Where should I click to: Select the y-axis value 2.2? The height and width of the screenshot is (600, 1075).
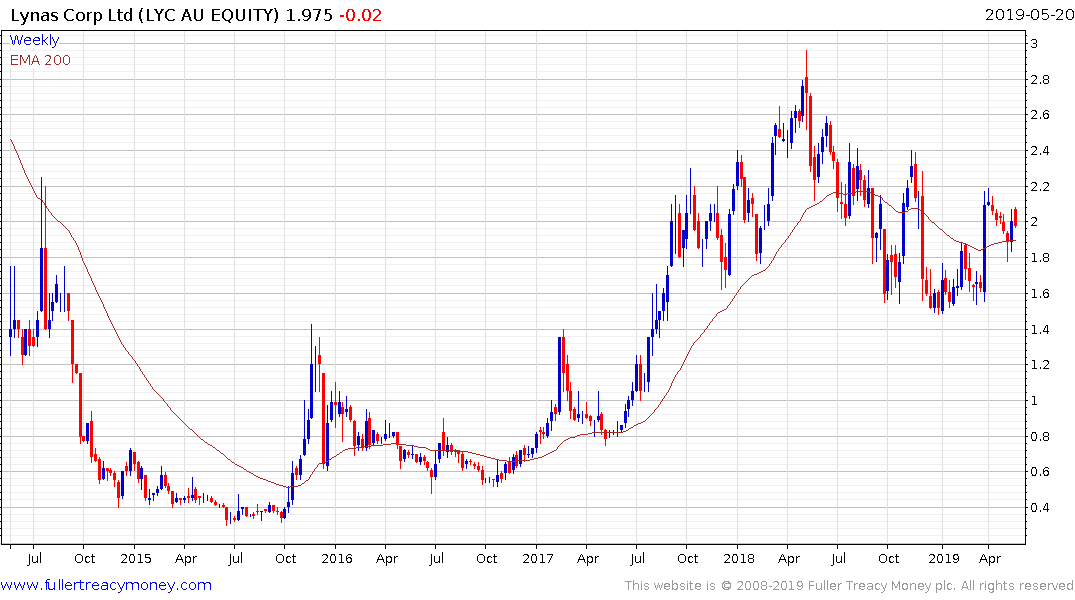pos(1040,187)
